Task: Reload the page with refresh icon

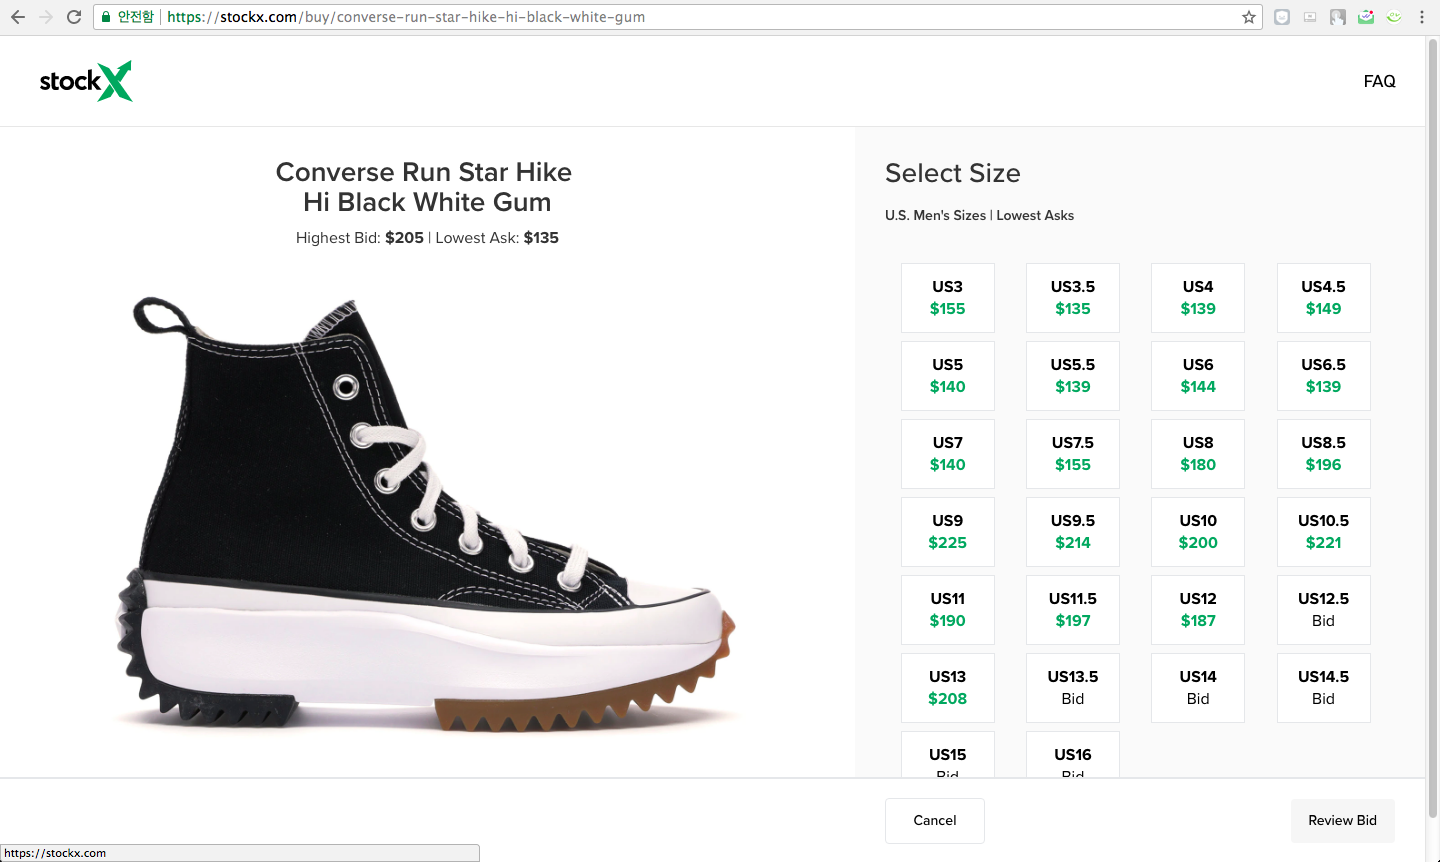Action: (x=74, y=17)
